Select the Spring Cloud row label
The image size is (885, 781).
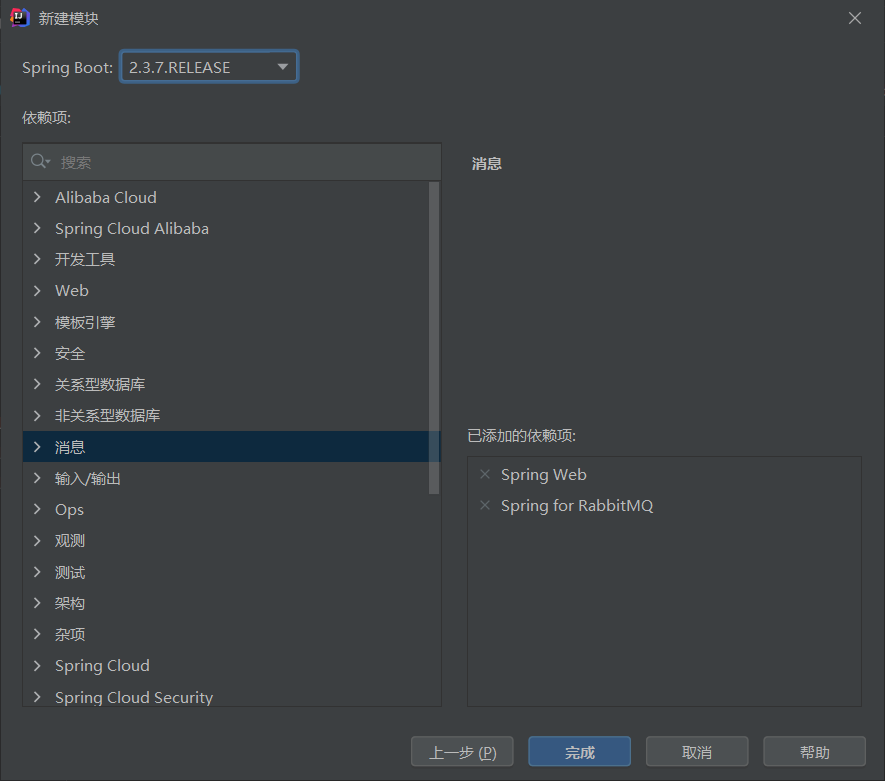tap(102, 666)
